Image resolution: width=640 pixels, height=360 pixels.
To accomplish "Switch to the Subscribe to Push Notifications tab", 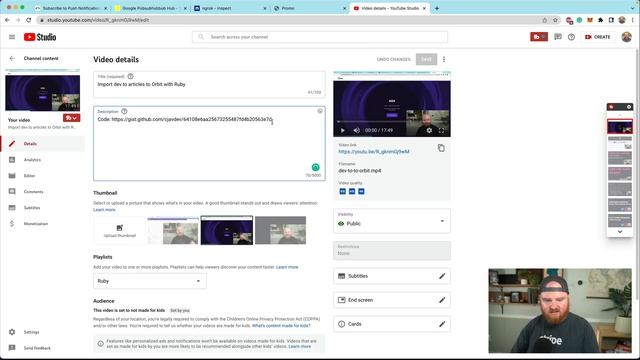I will coord(71,8).
